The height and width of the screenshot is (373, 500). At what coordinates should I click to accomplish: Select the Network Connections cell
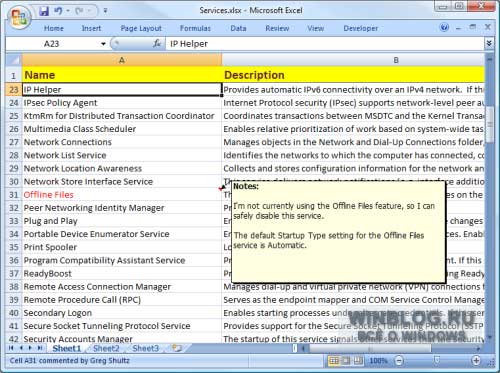(122, 142)
